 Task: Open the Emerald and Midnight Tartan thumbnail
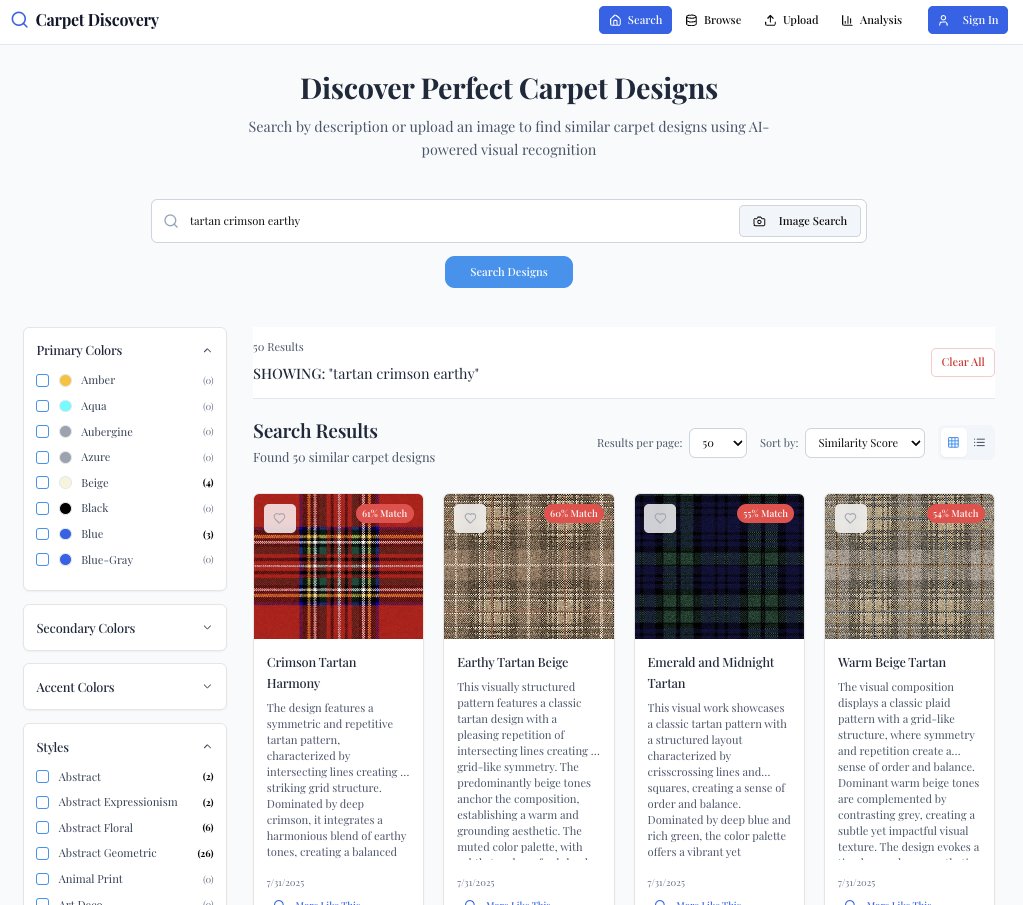719,566
